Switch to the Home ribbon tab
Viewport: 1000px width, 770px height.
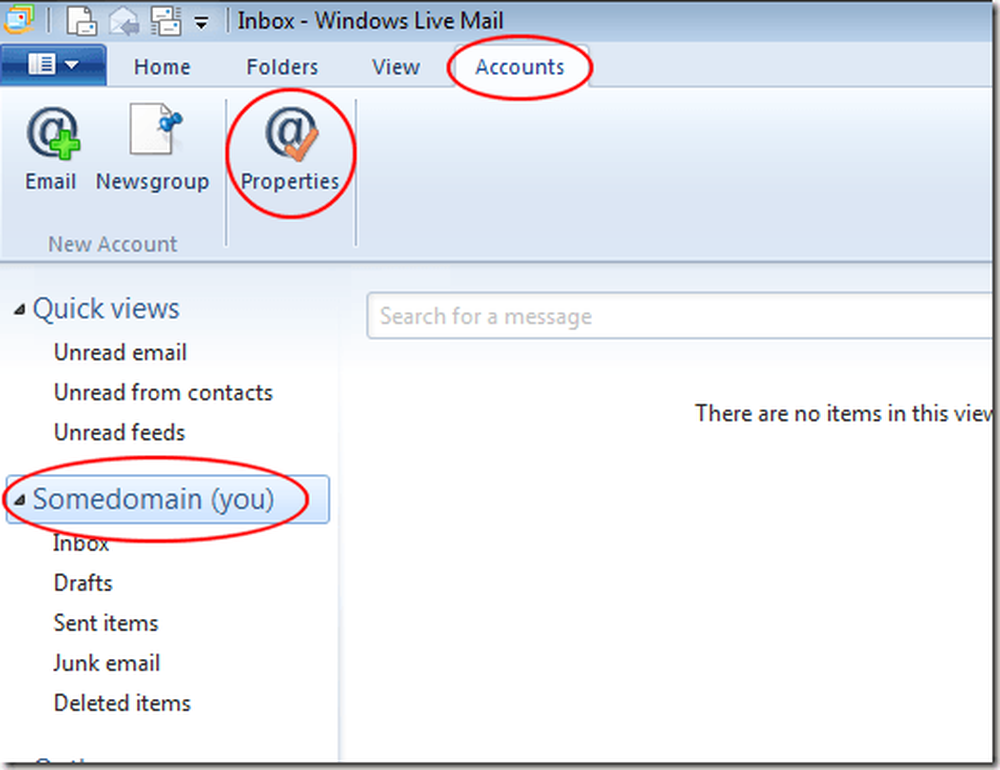click(162, 67)
